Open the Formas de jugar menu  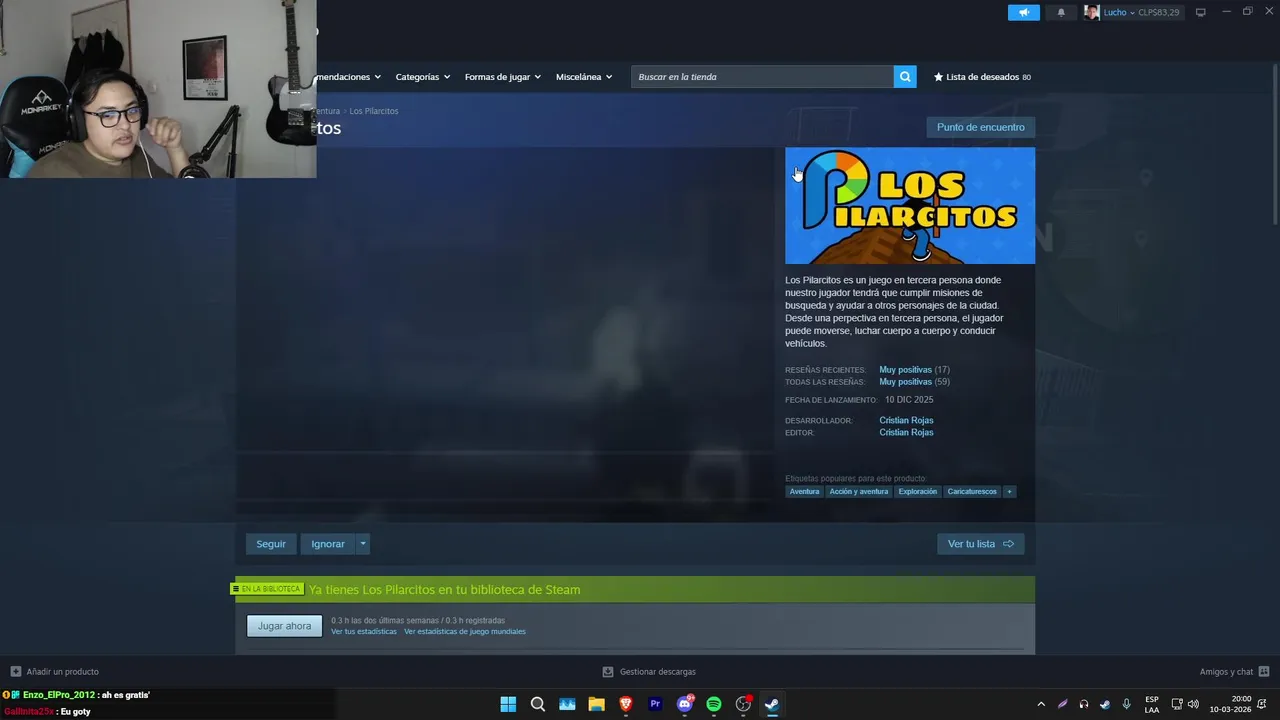pos(502,77)
